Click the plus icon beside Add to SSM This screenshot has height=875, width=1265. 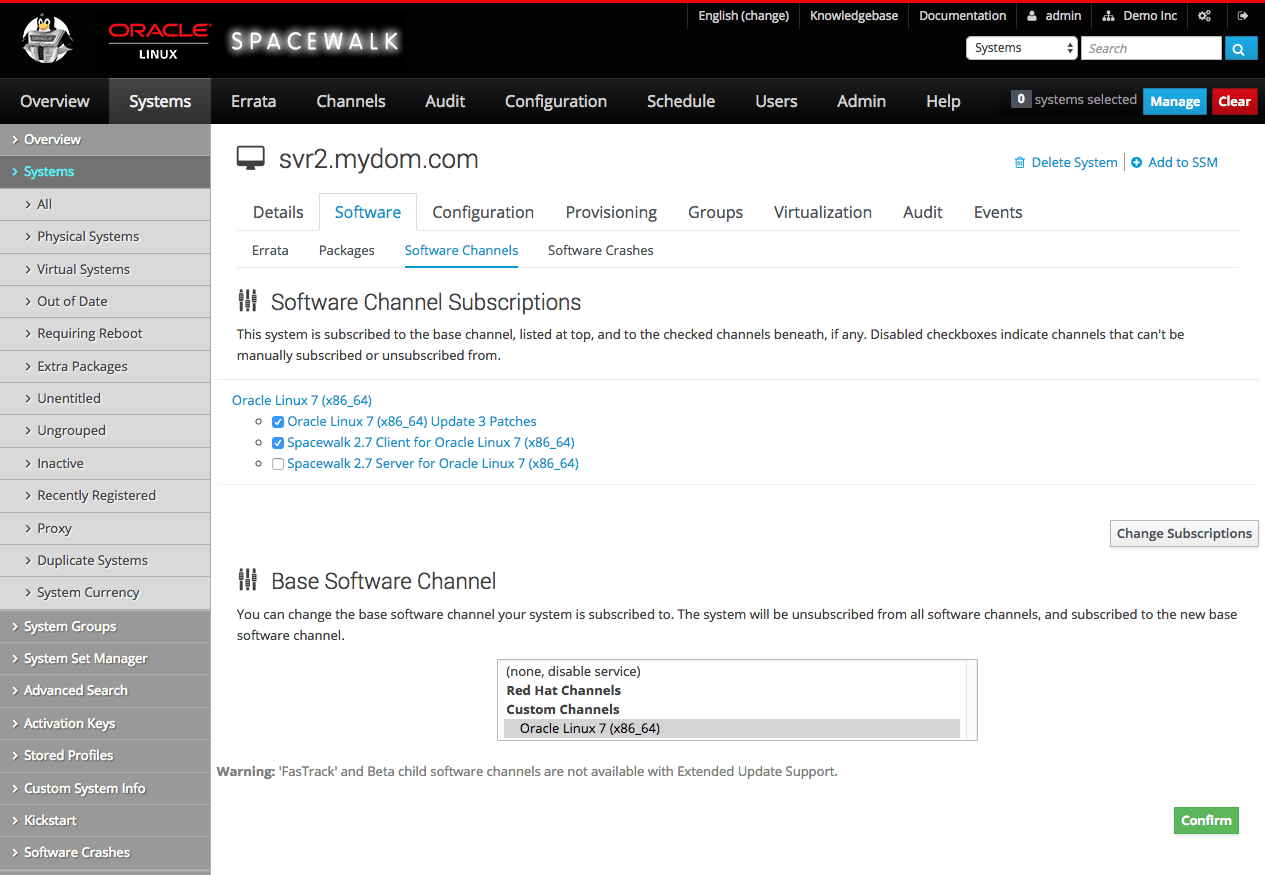pos(1136,162)
